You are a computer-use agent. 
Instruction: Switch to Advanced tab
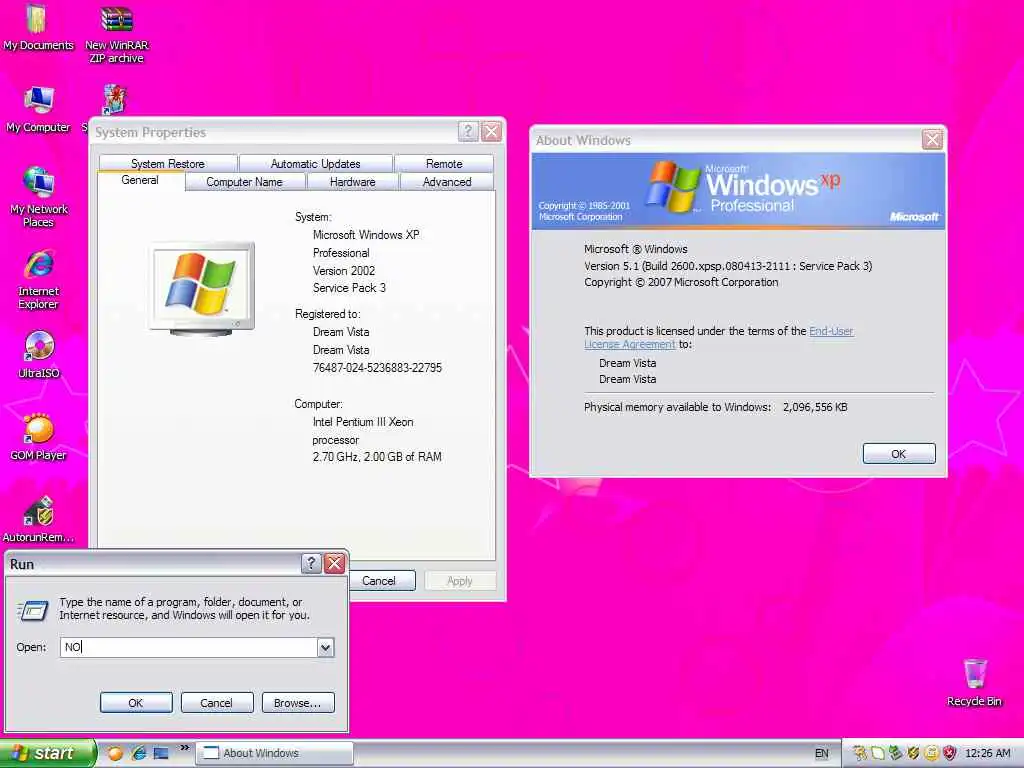[447, 182]
